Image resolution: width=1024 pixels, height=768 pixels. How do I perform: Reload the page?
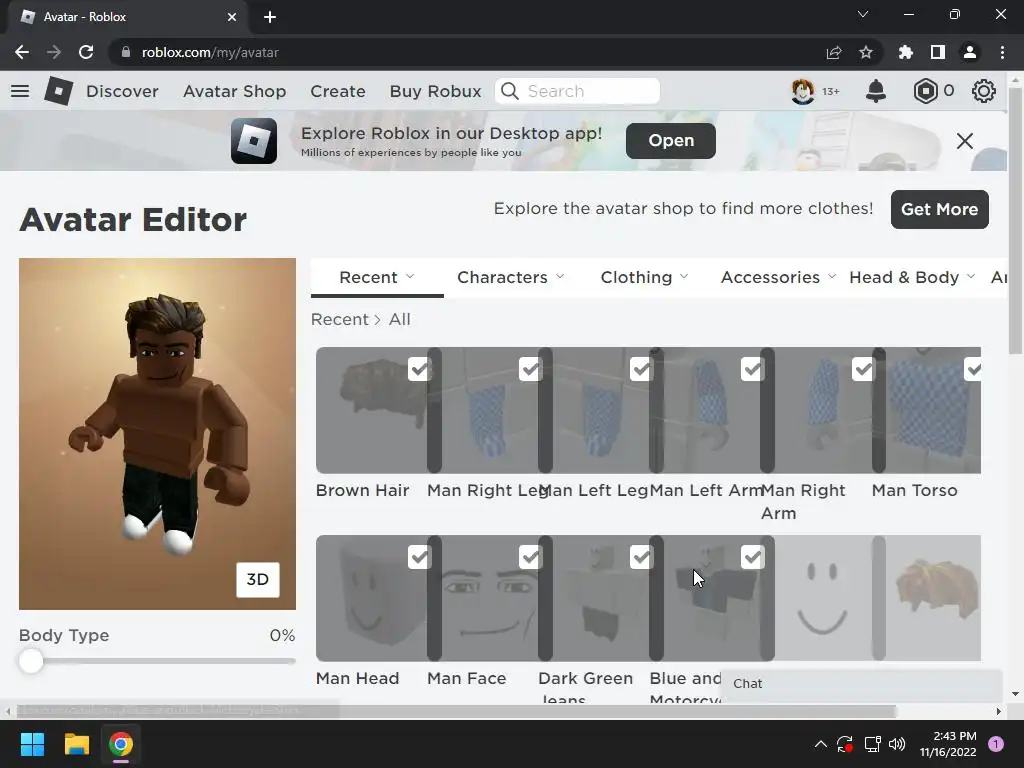click(86, 52)
